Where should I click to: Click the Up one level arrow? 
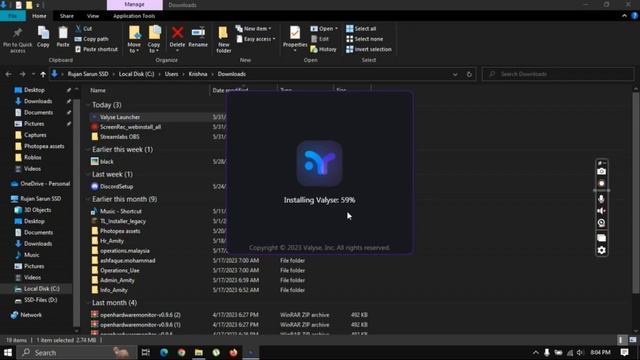(43, 74)
